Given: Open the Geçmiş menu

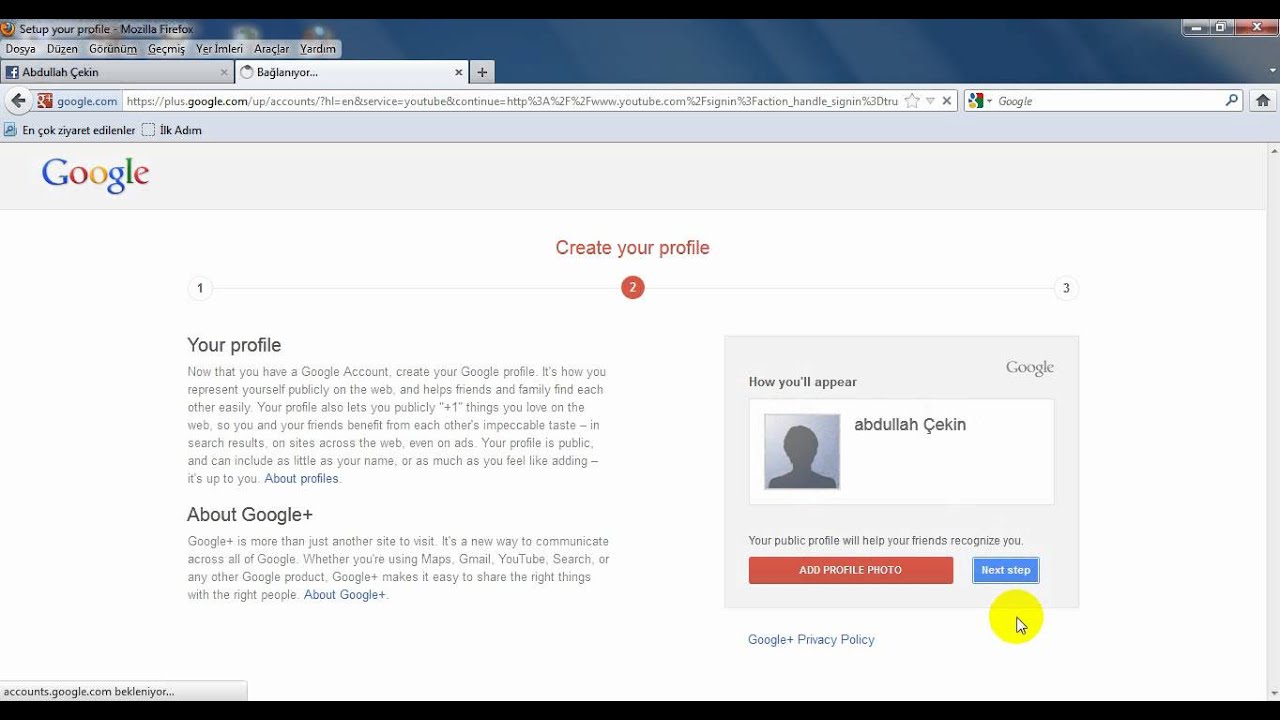Looking at the screenshot, I should [166, 48].
